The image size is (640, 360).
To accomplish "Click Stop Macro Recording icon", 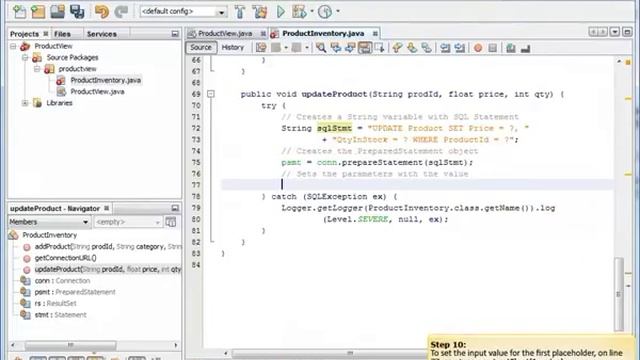I will click(x=493, y=48).
